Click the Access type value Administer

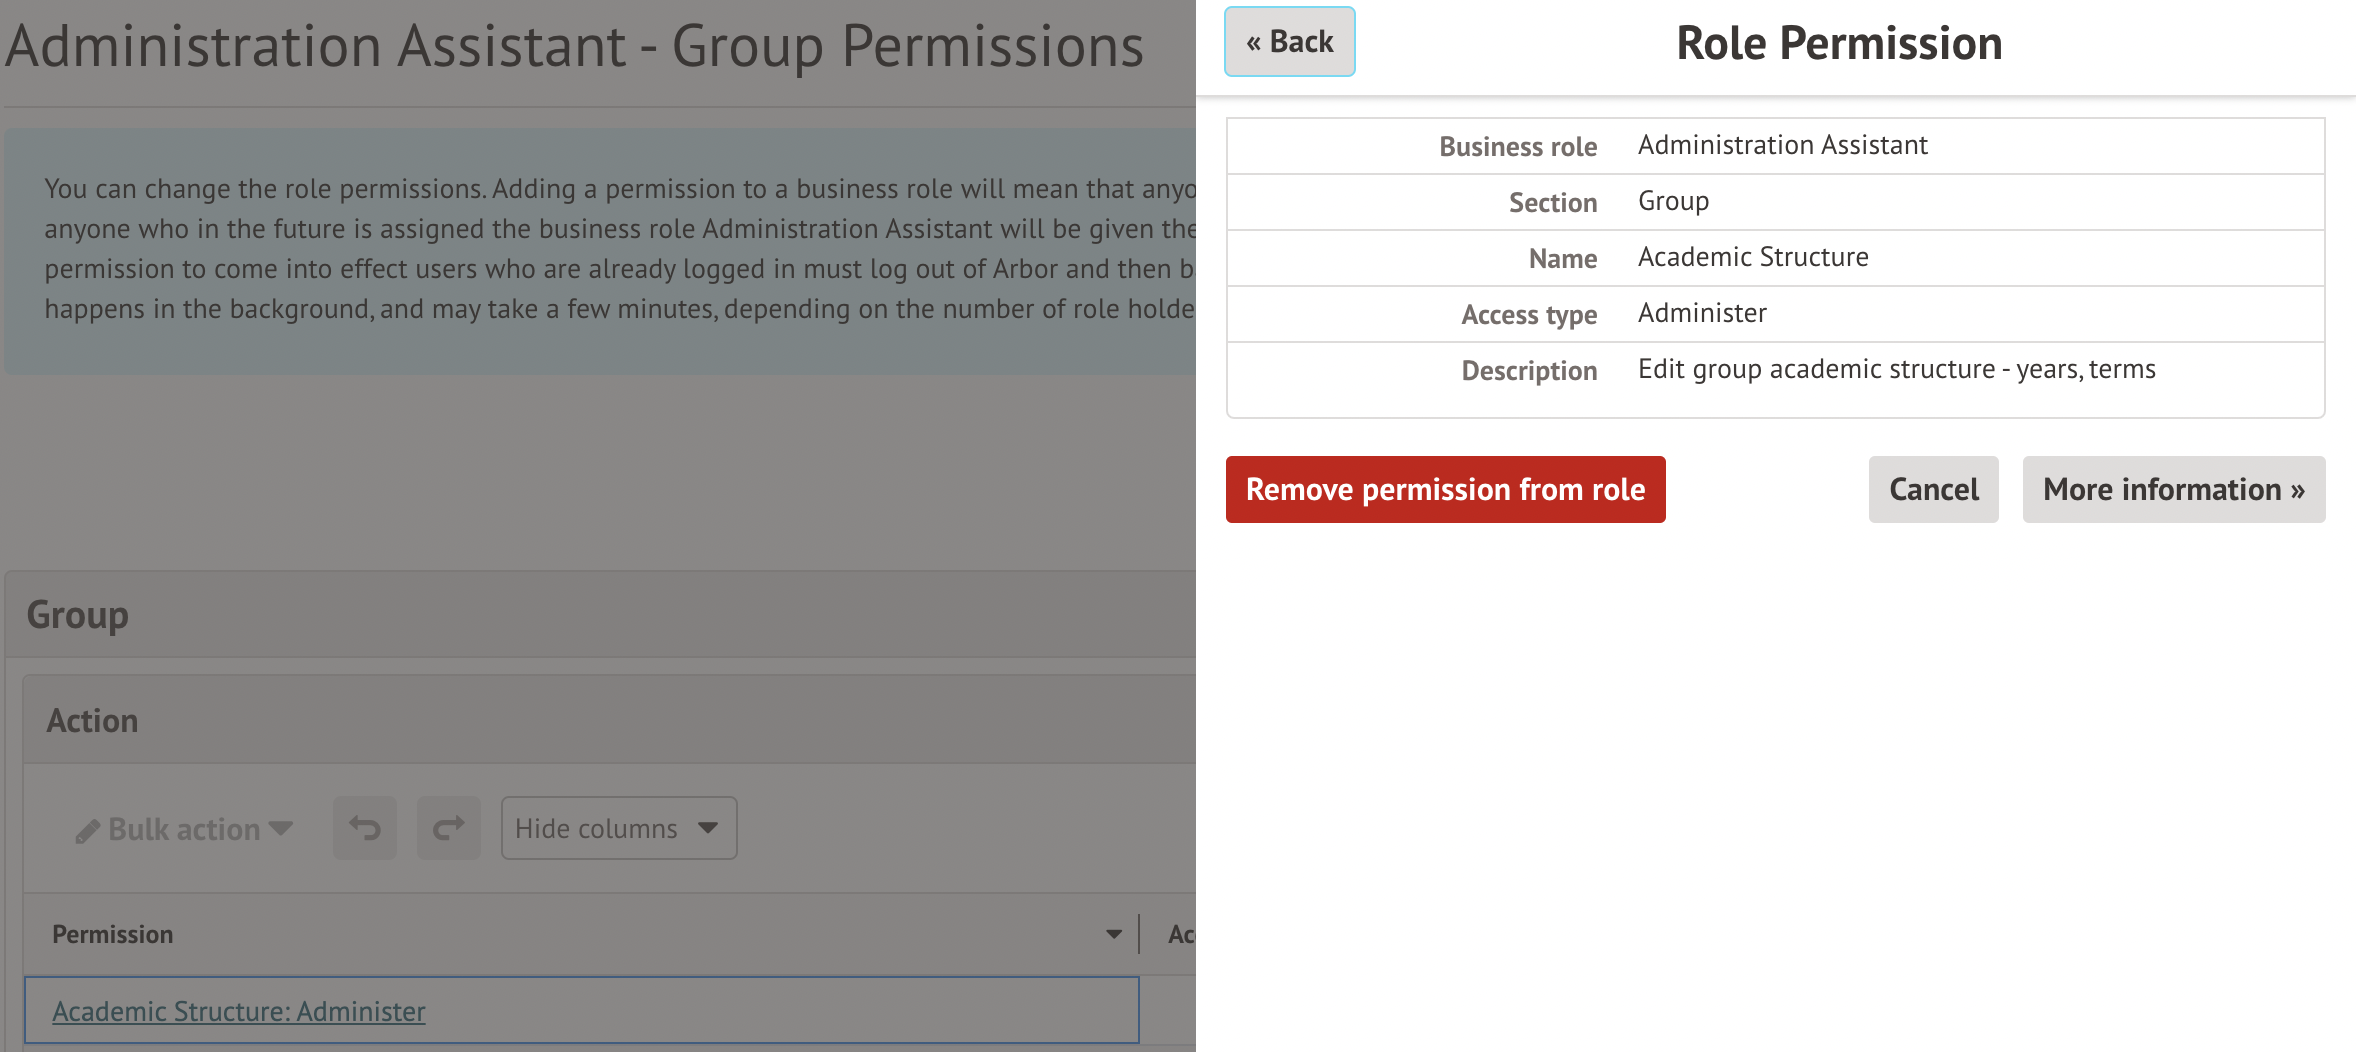click(1702, 313)
